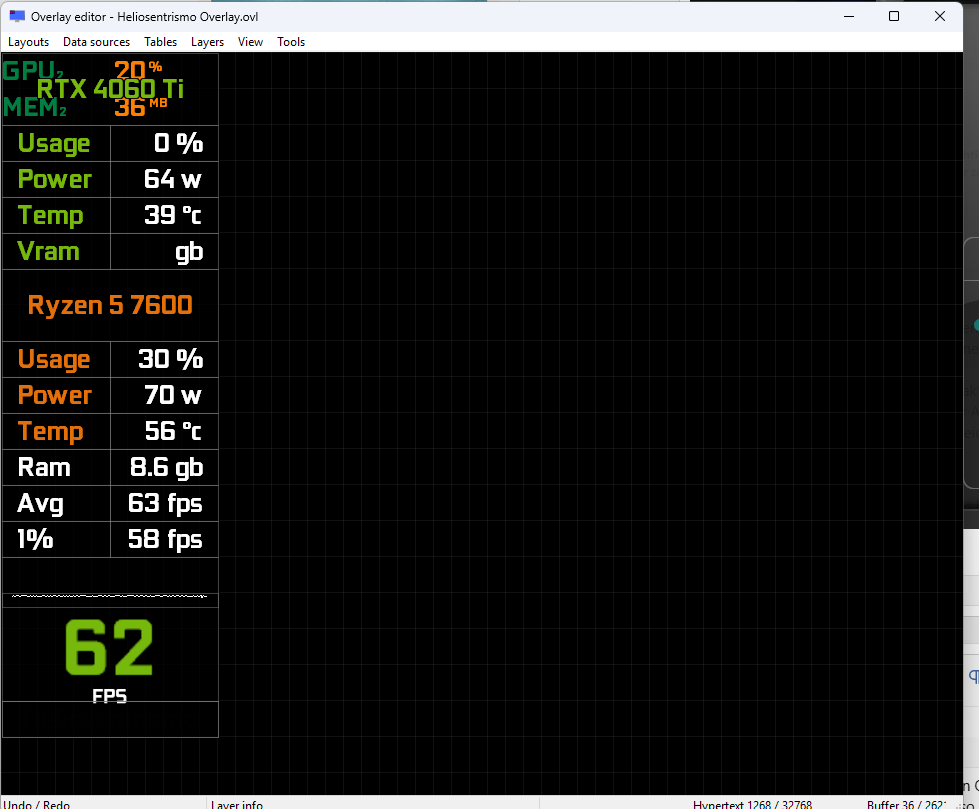Open the Tools menu

click(291, 42)
